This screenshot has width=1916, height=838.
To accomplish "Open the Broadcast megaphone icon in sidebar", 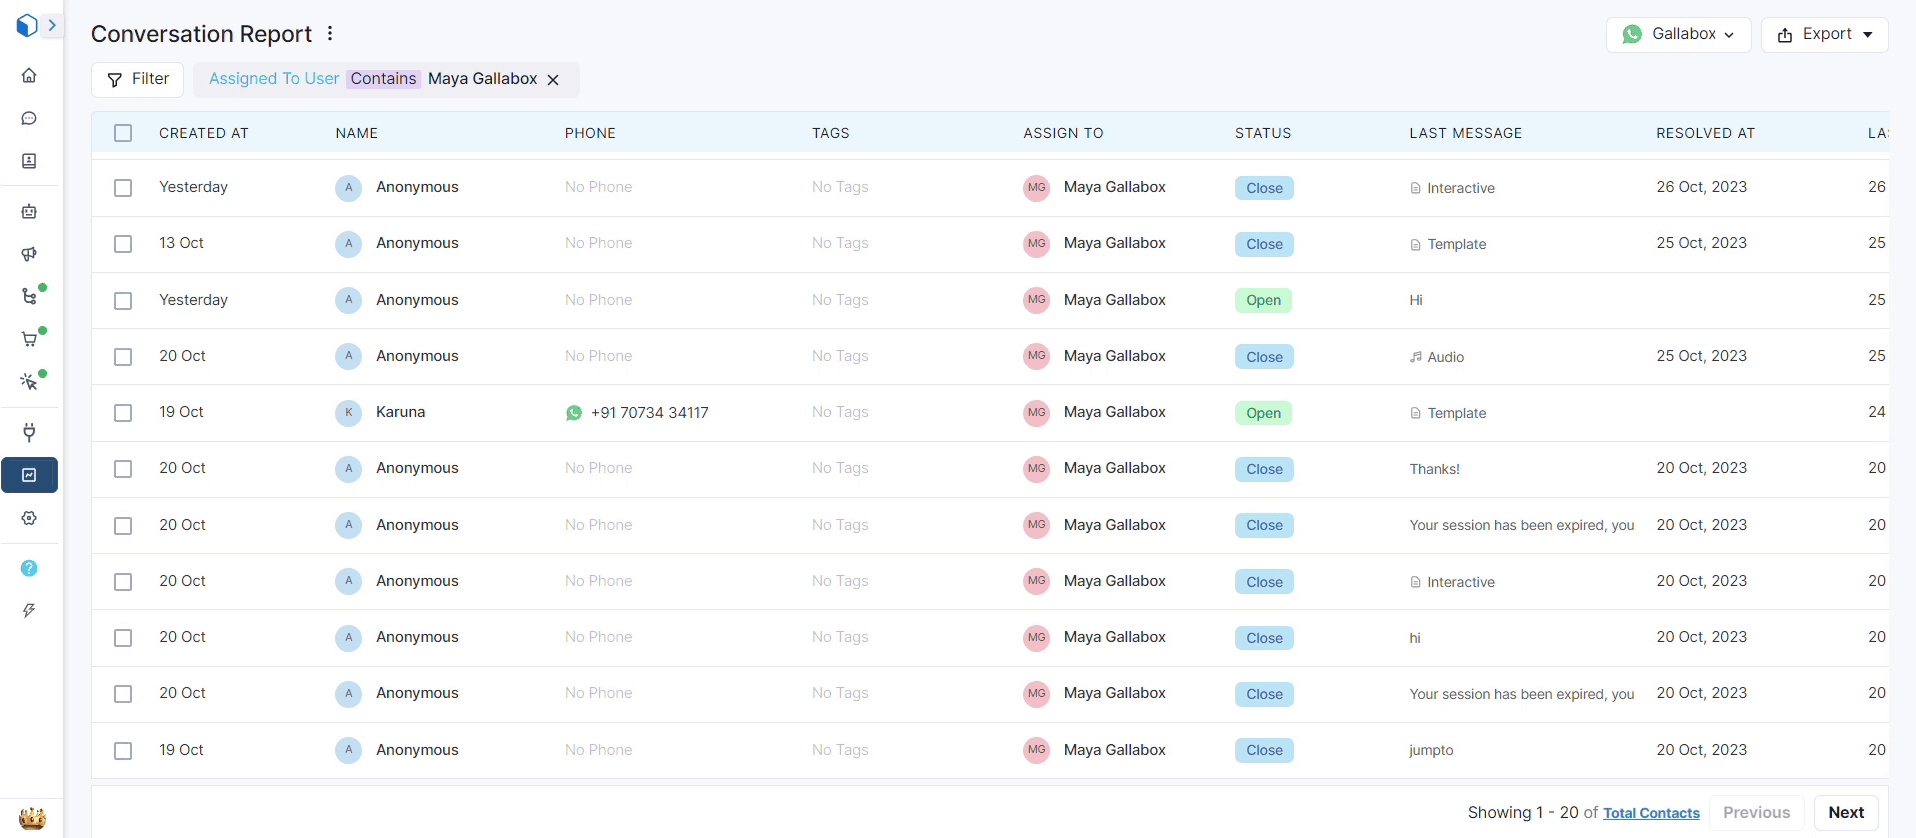I will 29,254.
